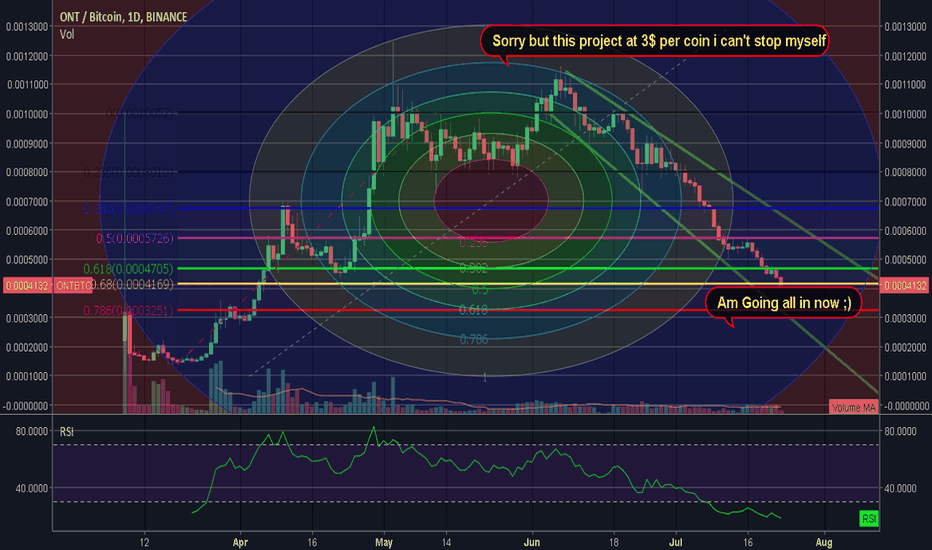
Task: Click the 14 date tick on the time axis
Action: [x=446, y=542]
